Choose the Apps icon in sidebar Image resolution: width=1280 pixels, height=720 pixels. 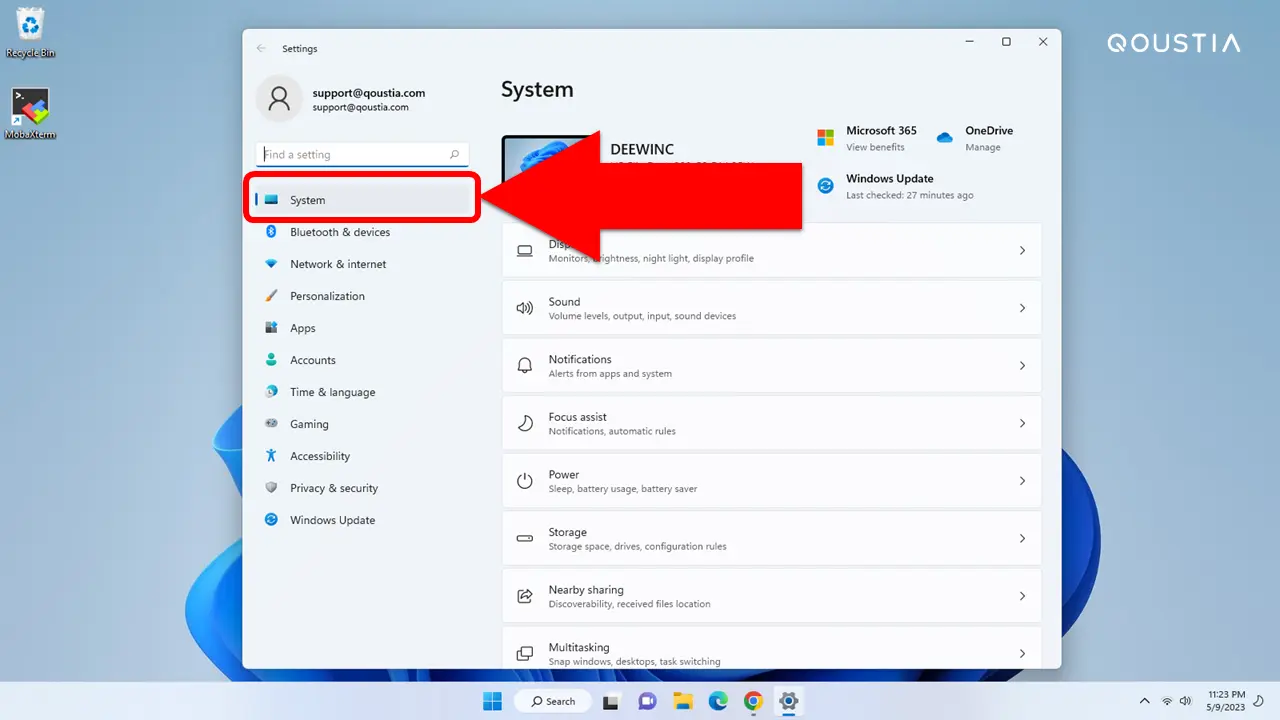271,328
